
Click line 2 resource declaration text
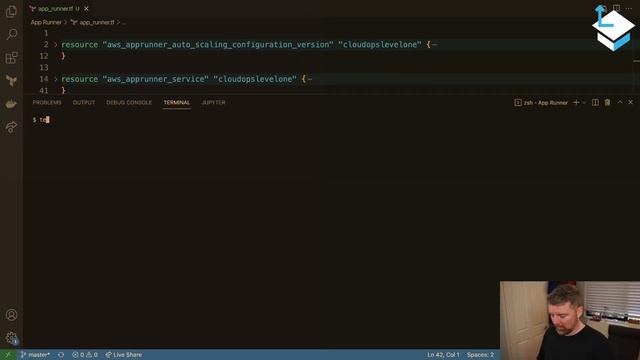pos(246,44)
